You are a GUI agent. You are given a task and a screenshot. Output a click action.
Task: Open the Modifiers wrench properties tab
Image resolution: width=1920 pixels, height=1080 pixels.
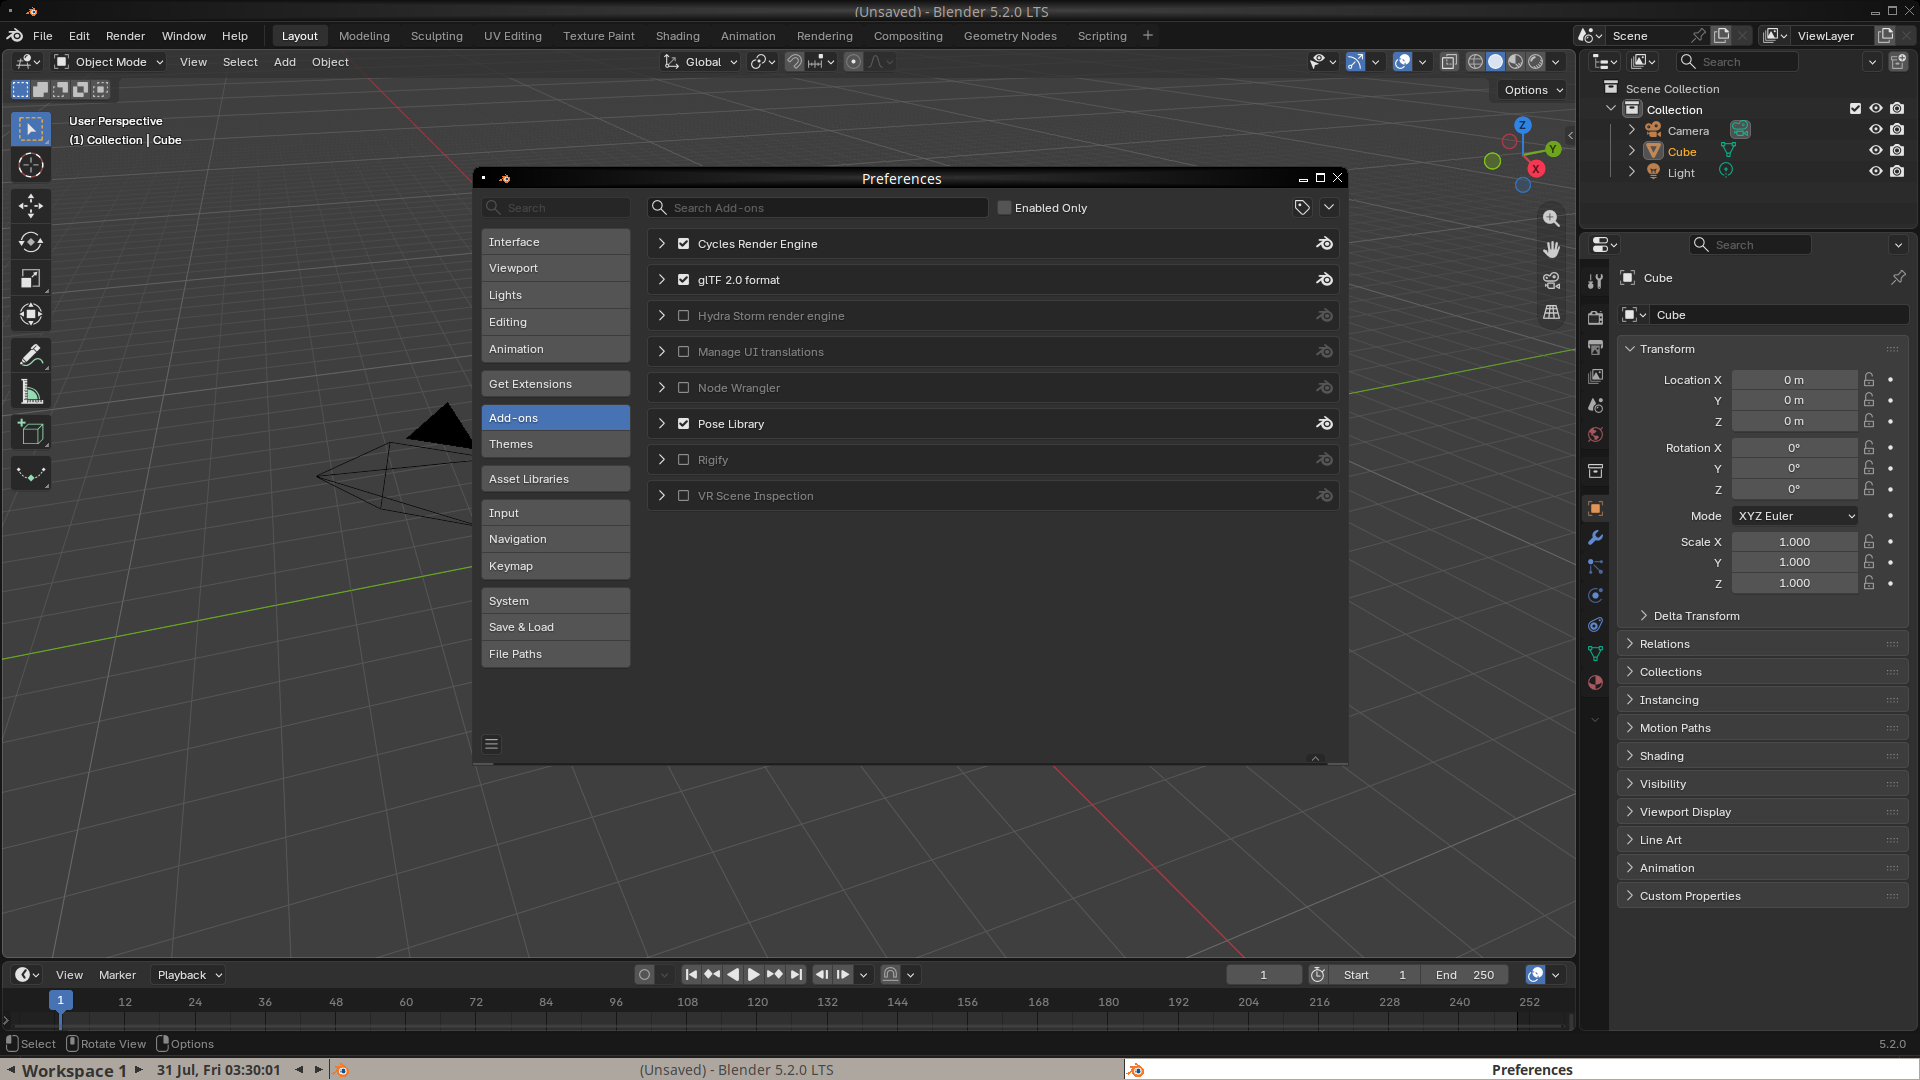1595,538
